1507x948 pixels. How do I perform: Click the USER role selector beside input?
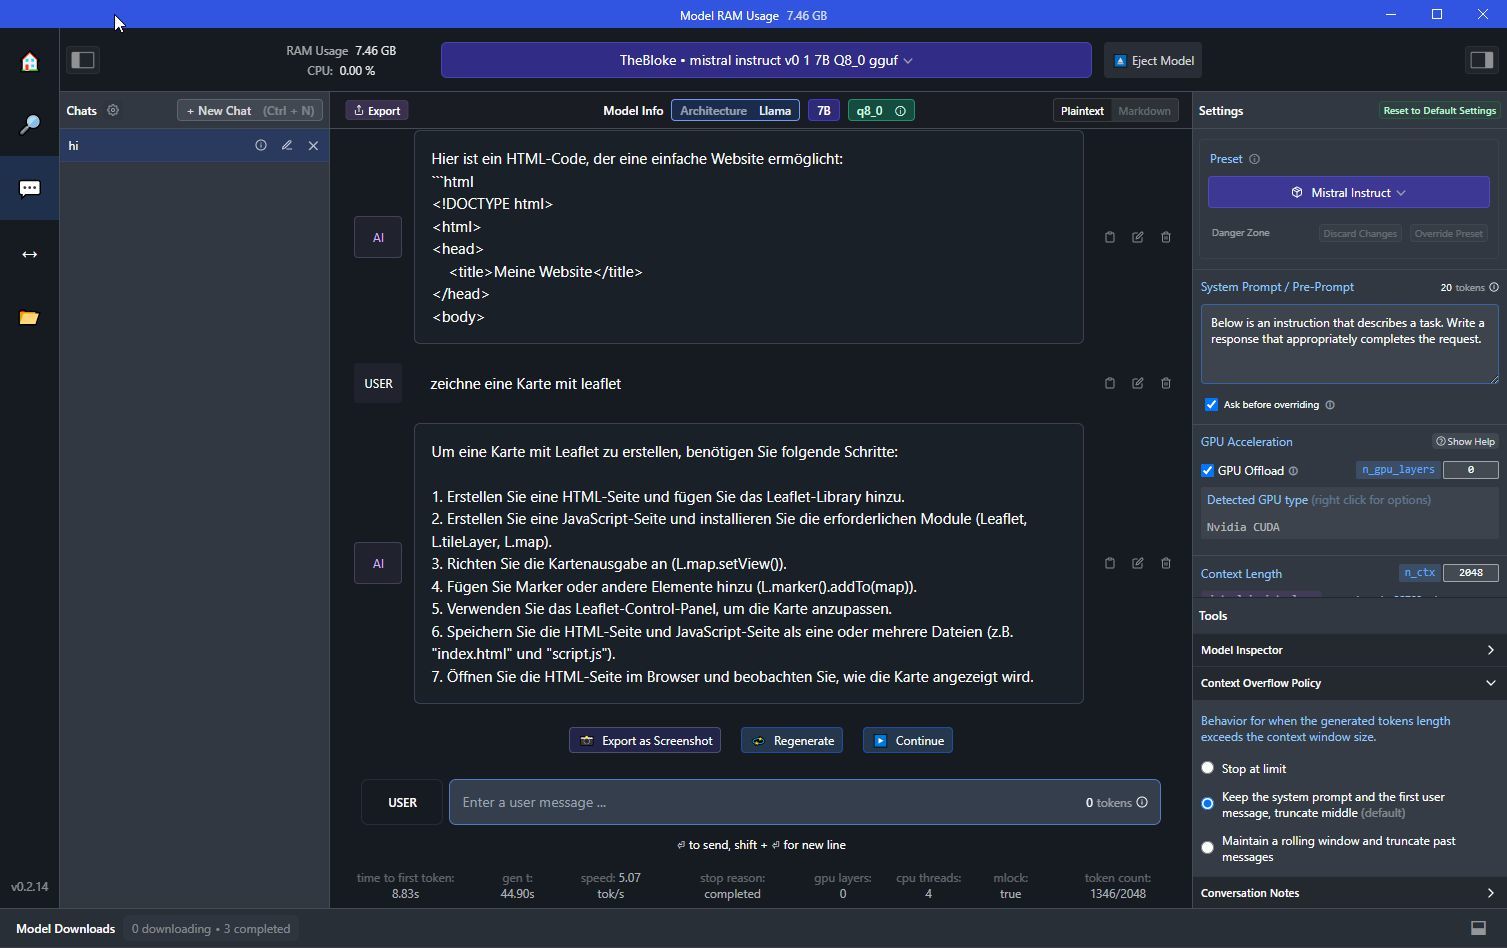pyautogui.click(x=402, y=802)
